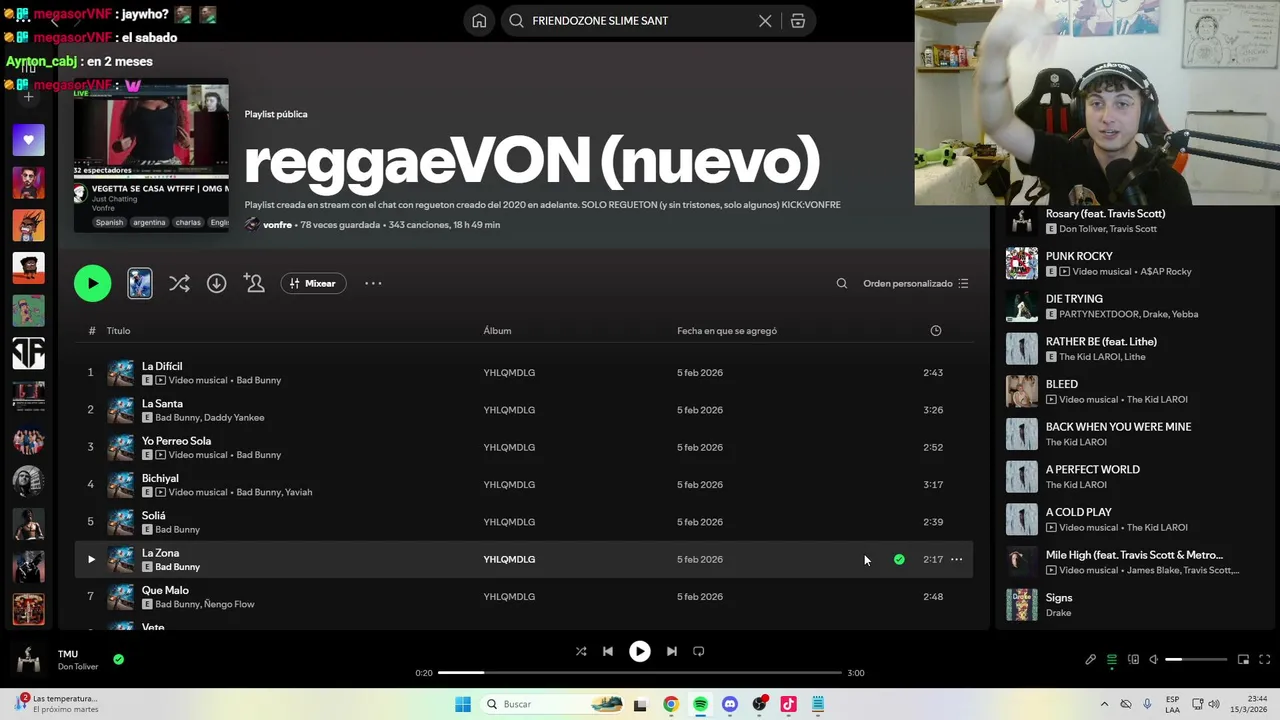Sort by the Álbum column header
Viewport: 1280px width, 720px height.
(x=497, y=331)
